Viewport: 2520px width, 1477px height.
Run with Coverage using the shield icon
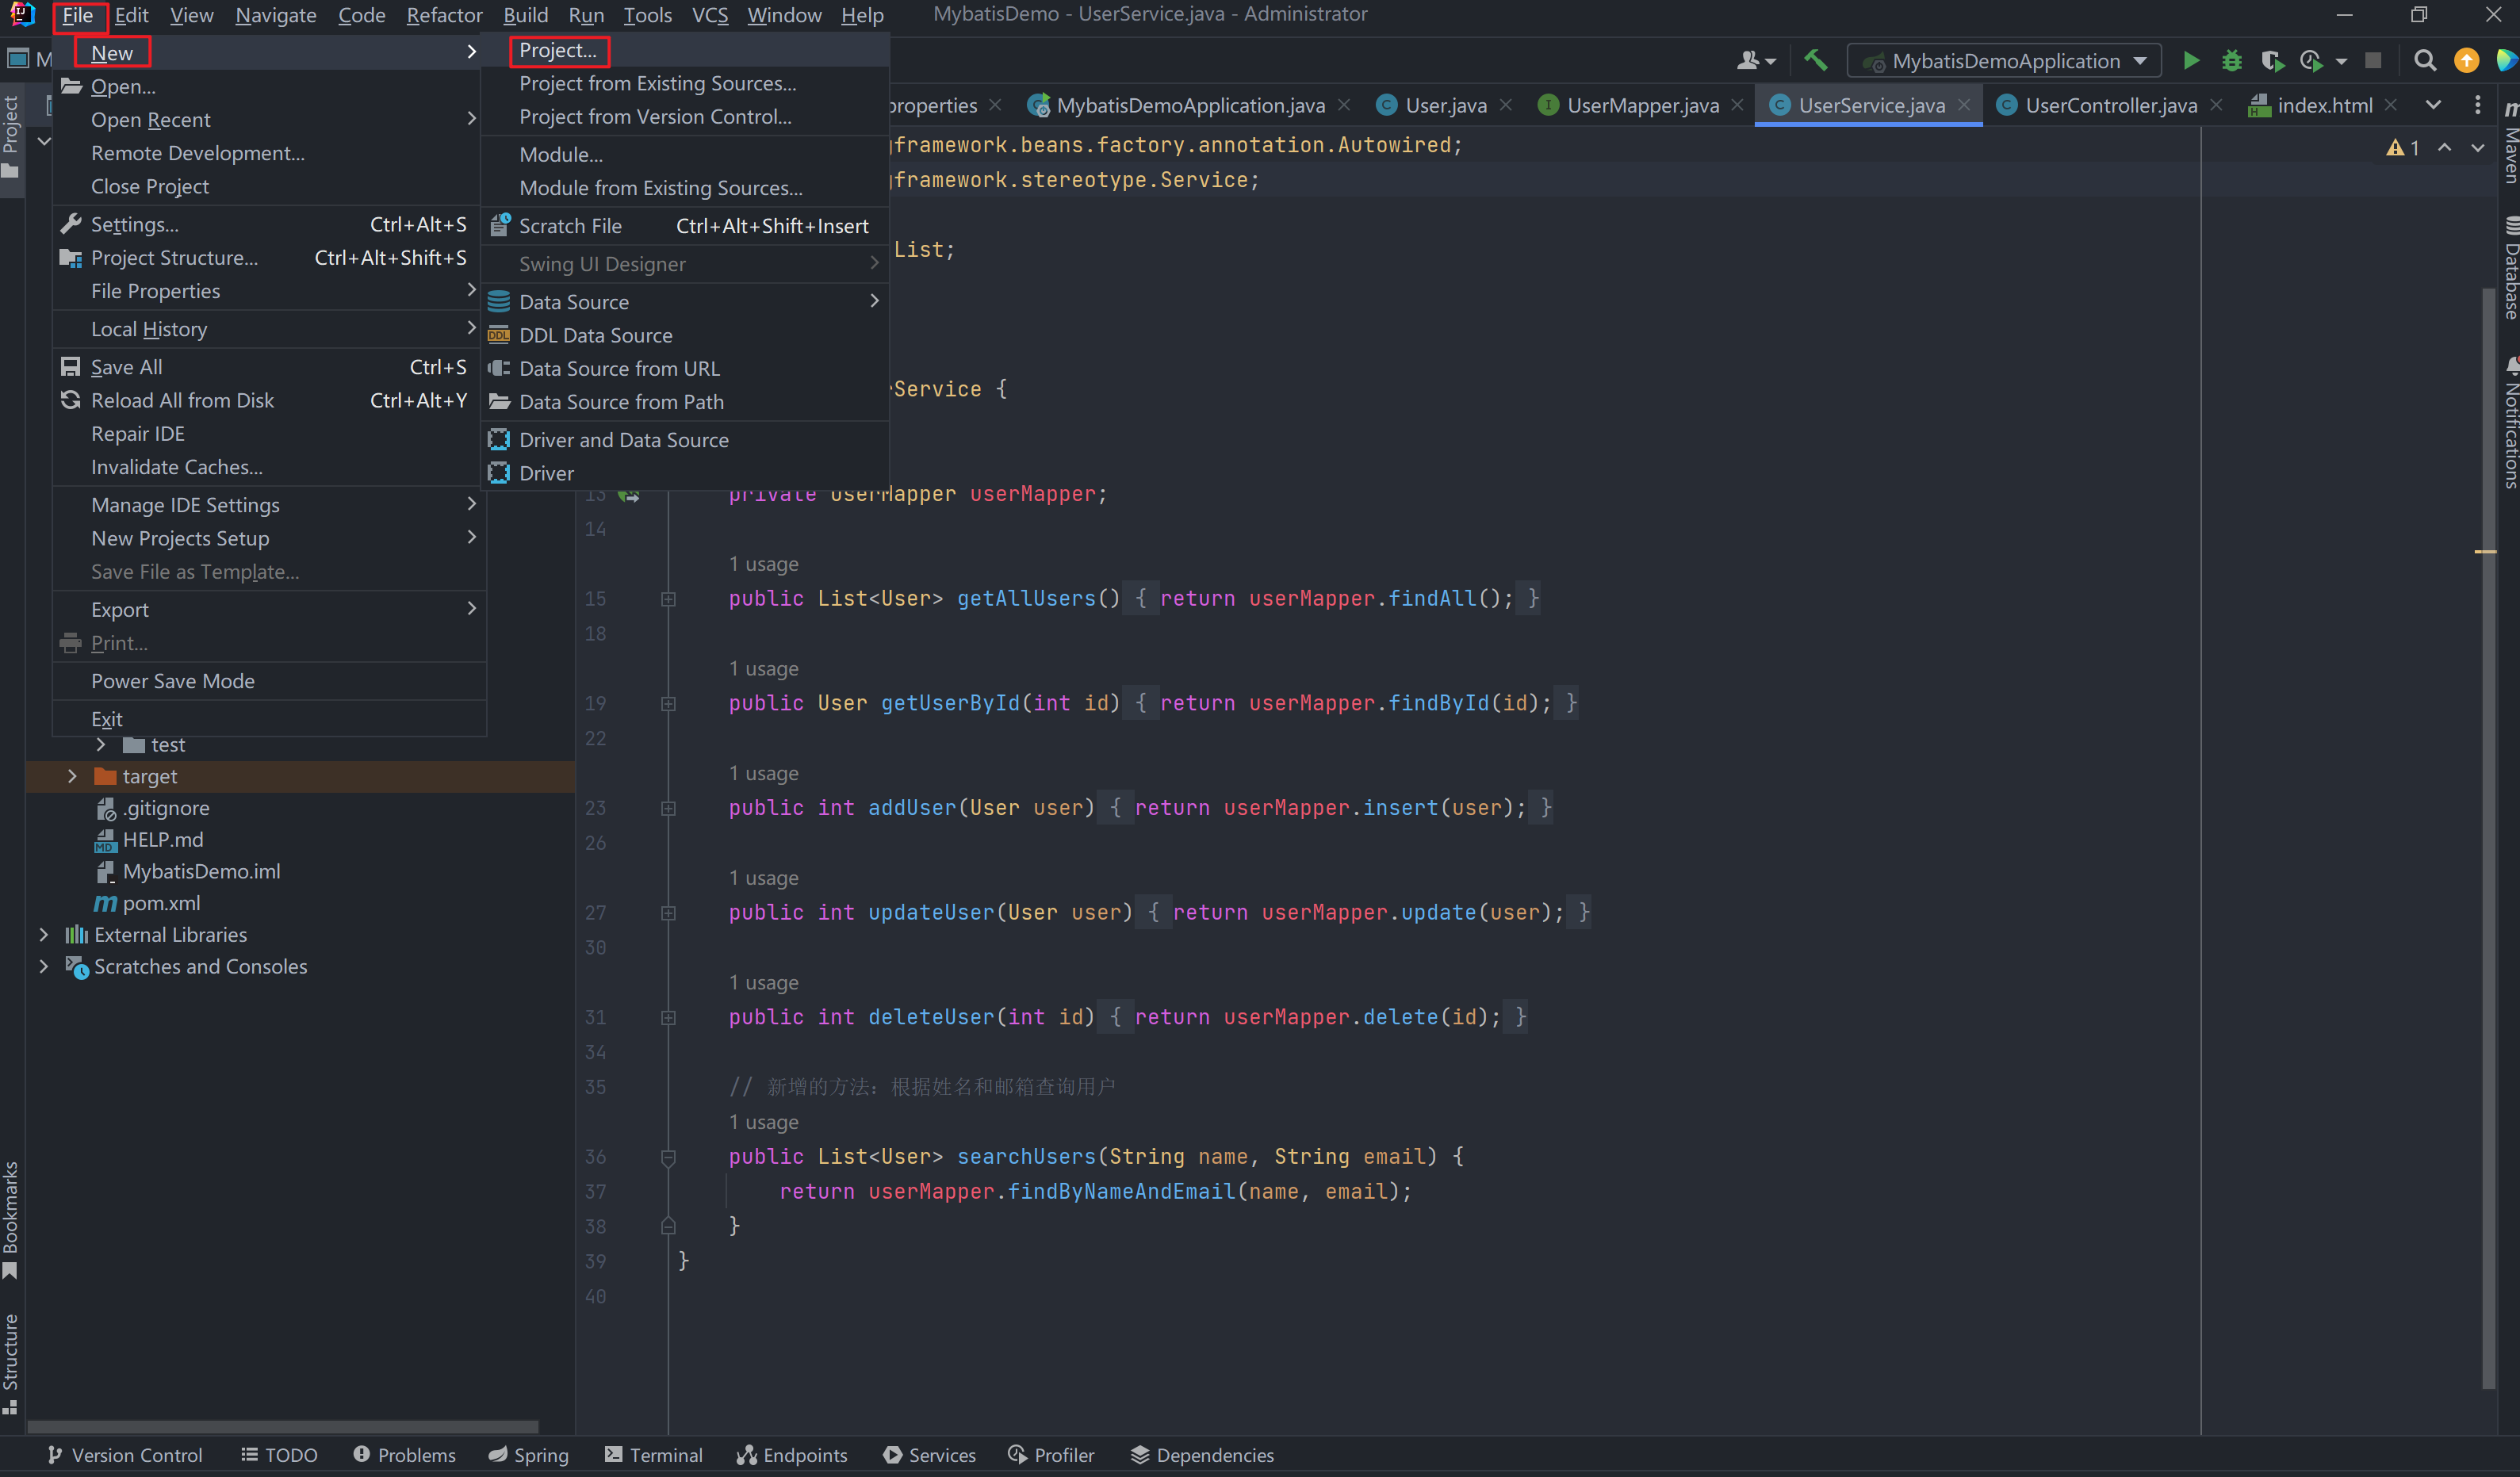(2273, 60)
